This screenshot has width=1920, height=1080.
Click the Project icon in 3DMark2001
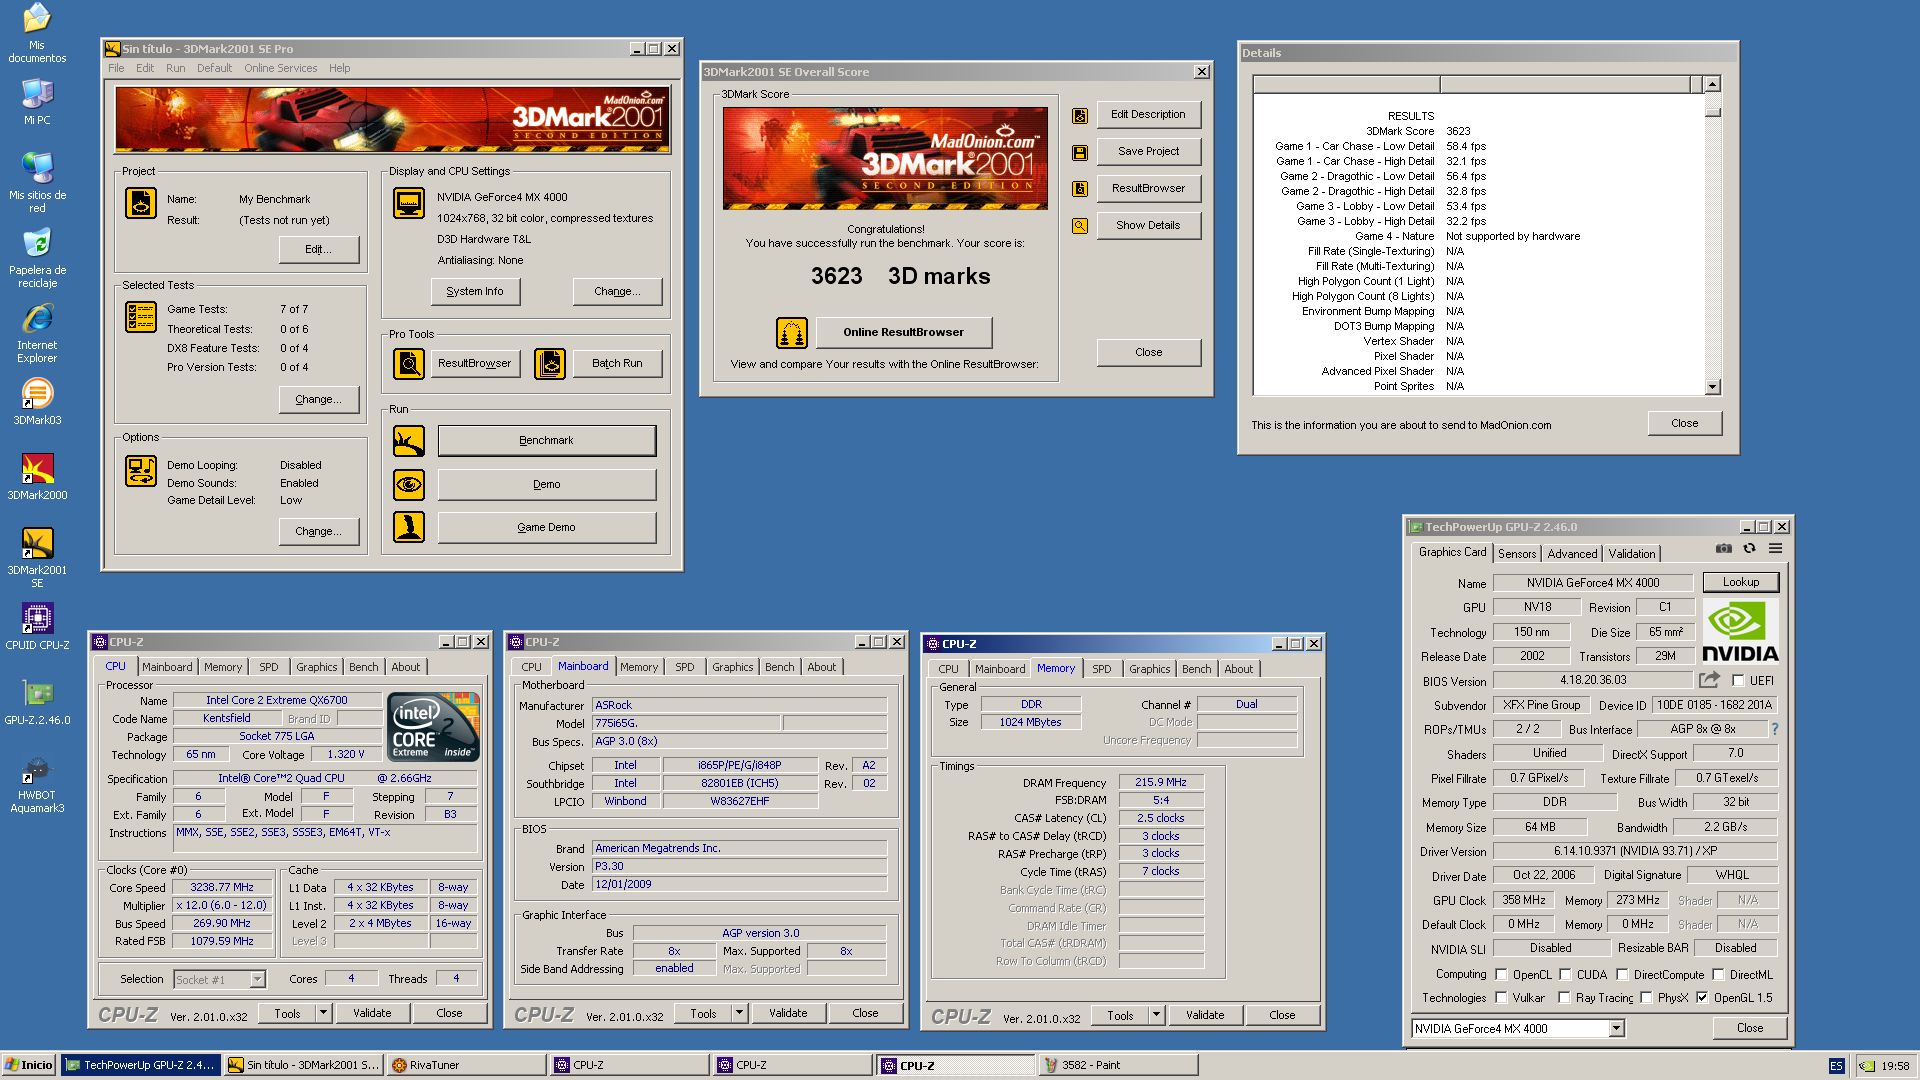(x=141, y=203)
